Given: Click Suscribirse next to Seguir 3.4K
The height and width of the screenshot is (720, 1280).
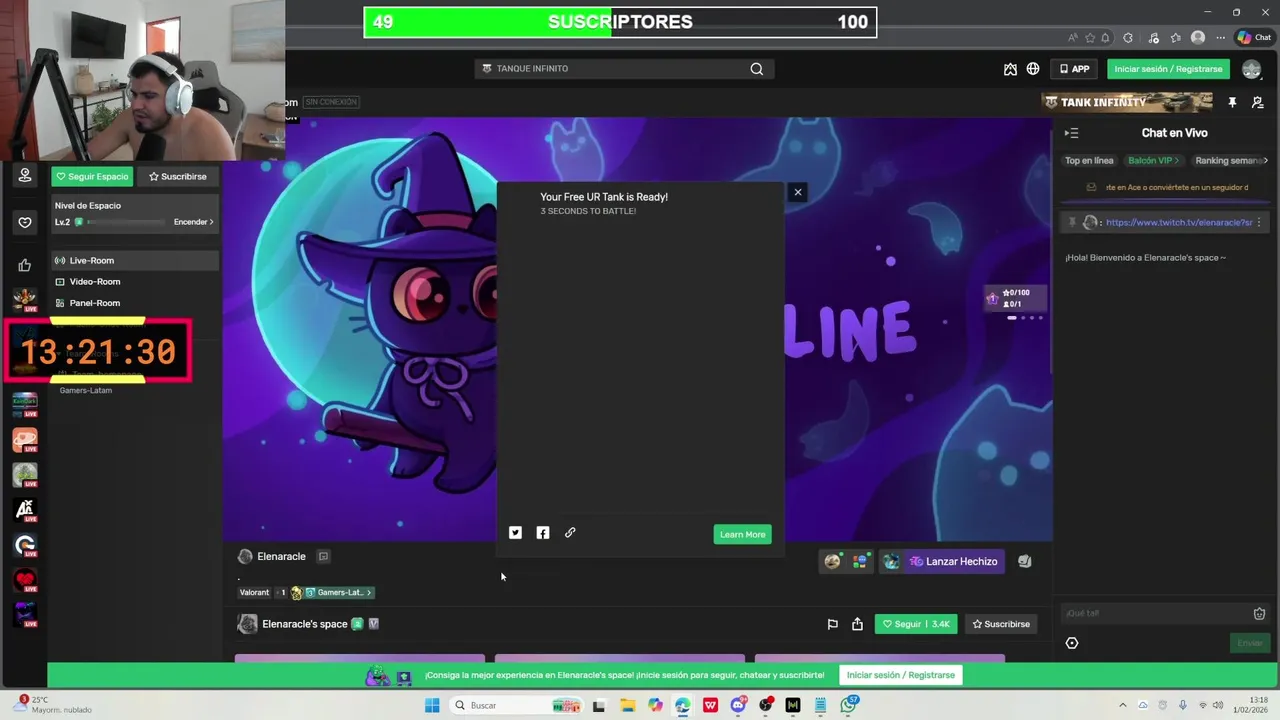Looking at the screenshot, I should [x=1001, y=624].
